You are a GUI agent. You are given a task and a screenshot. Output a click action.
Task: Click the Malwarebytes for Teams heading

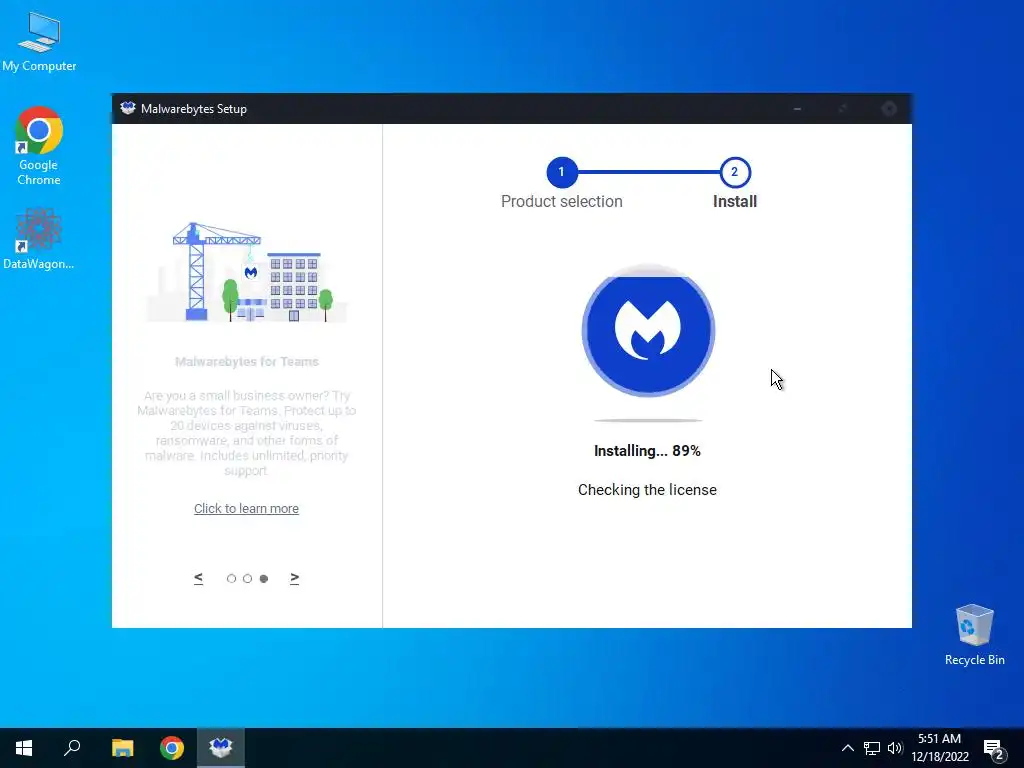[247, 362]
